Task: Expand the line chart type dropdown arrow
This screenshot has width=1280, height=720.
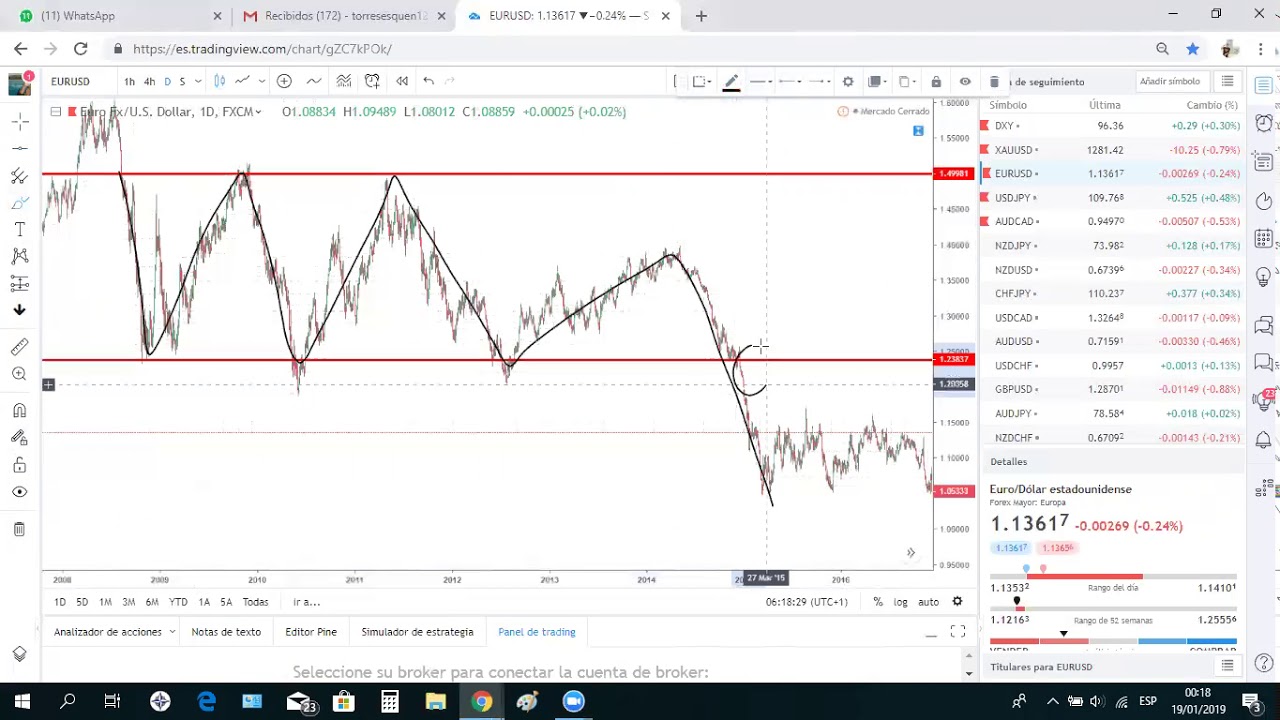Action: coord(262,81)
